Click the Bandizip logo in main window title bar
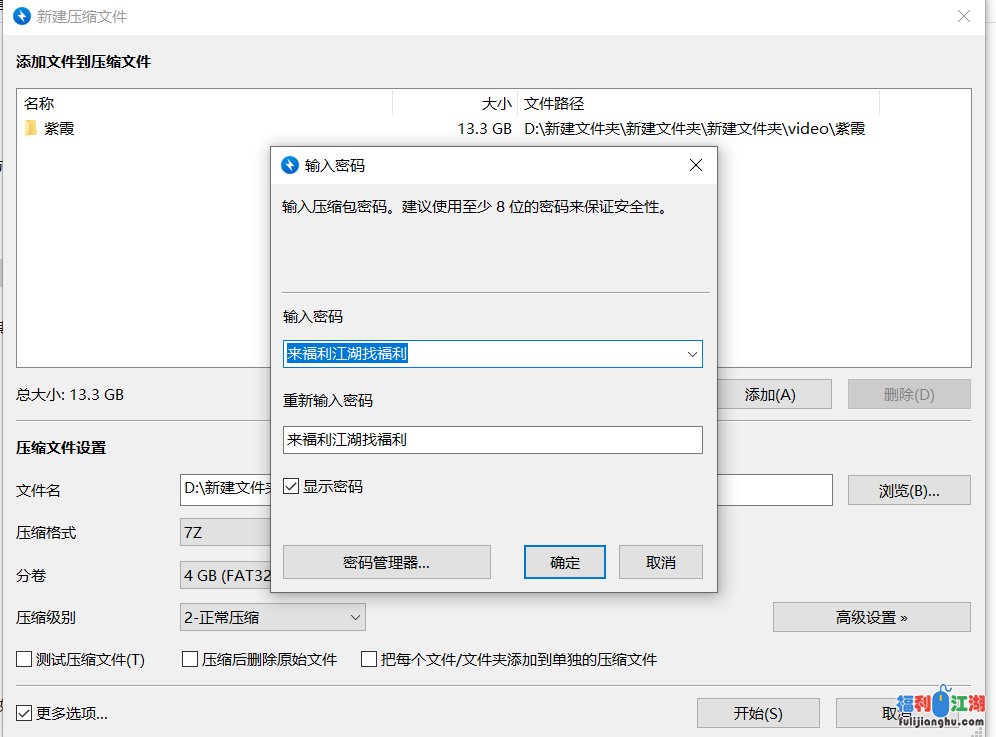The height and width of the screenshot is (737, 996). tap(21, 17)
